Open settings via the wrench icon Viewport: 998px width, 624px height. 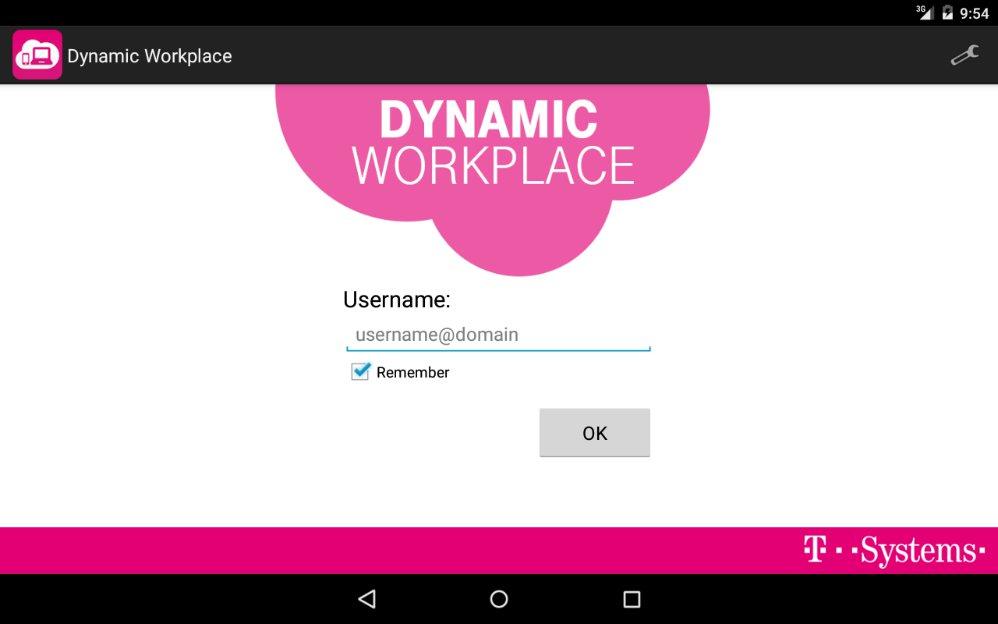point(964,55)
